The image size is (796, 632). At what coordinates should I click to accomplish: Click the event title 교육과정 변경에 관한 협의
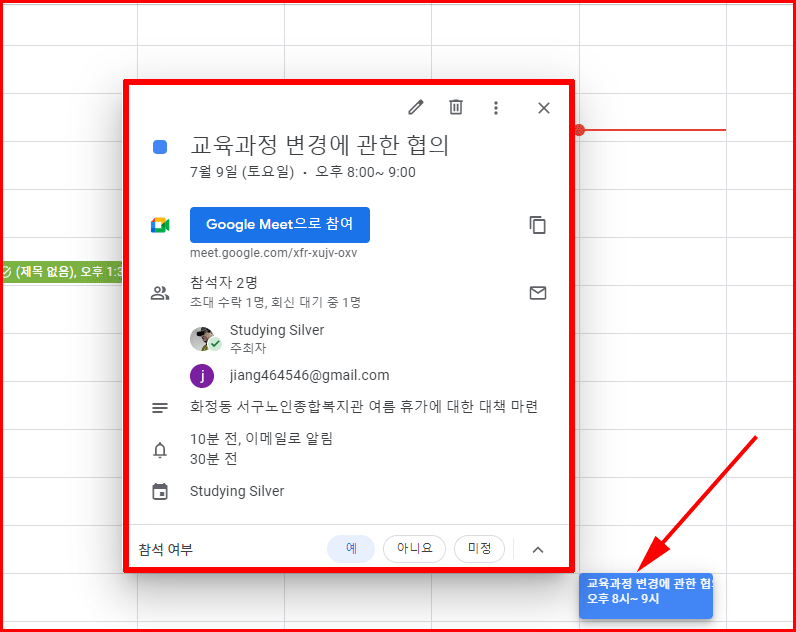coord(319,145)
